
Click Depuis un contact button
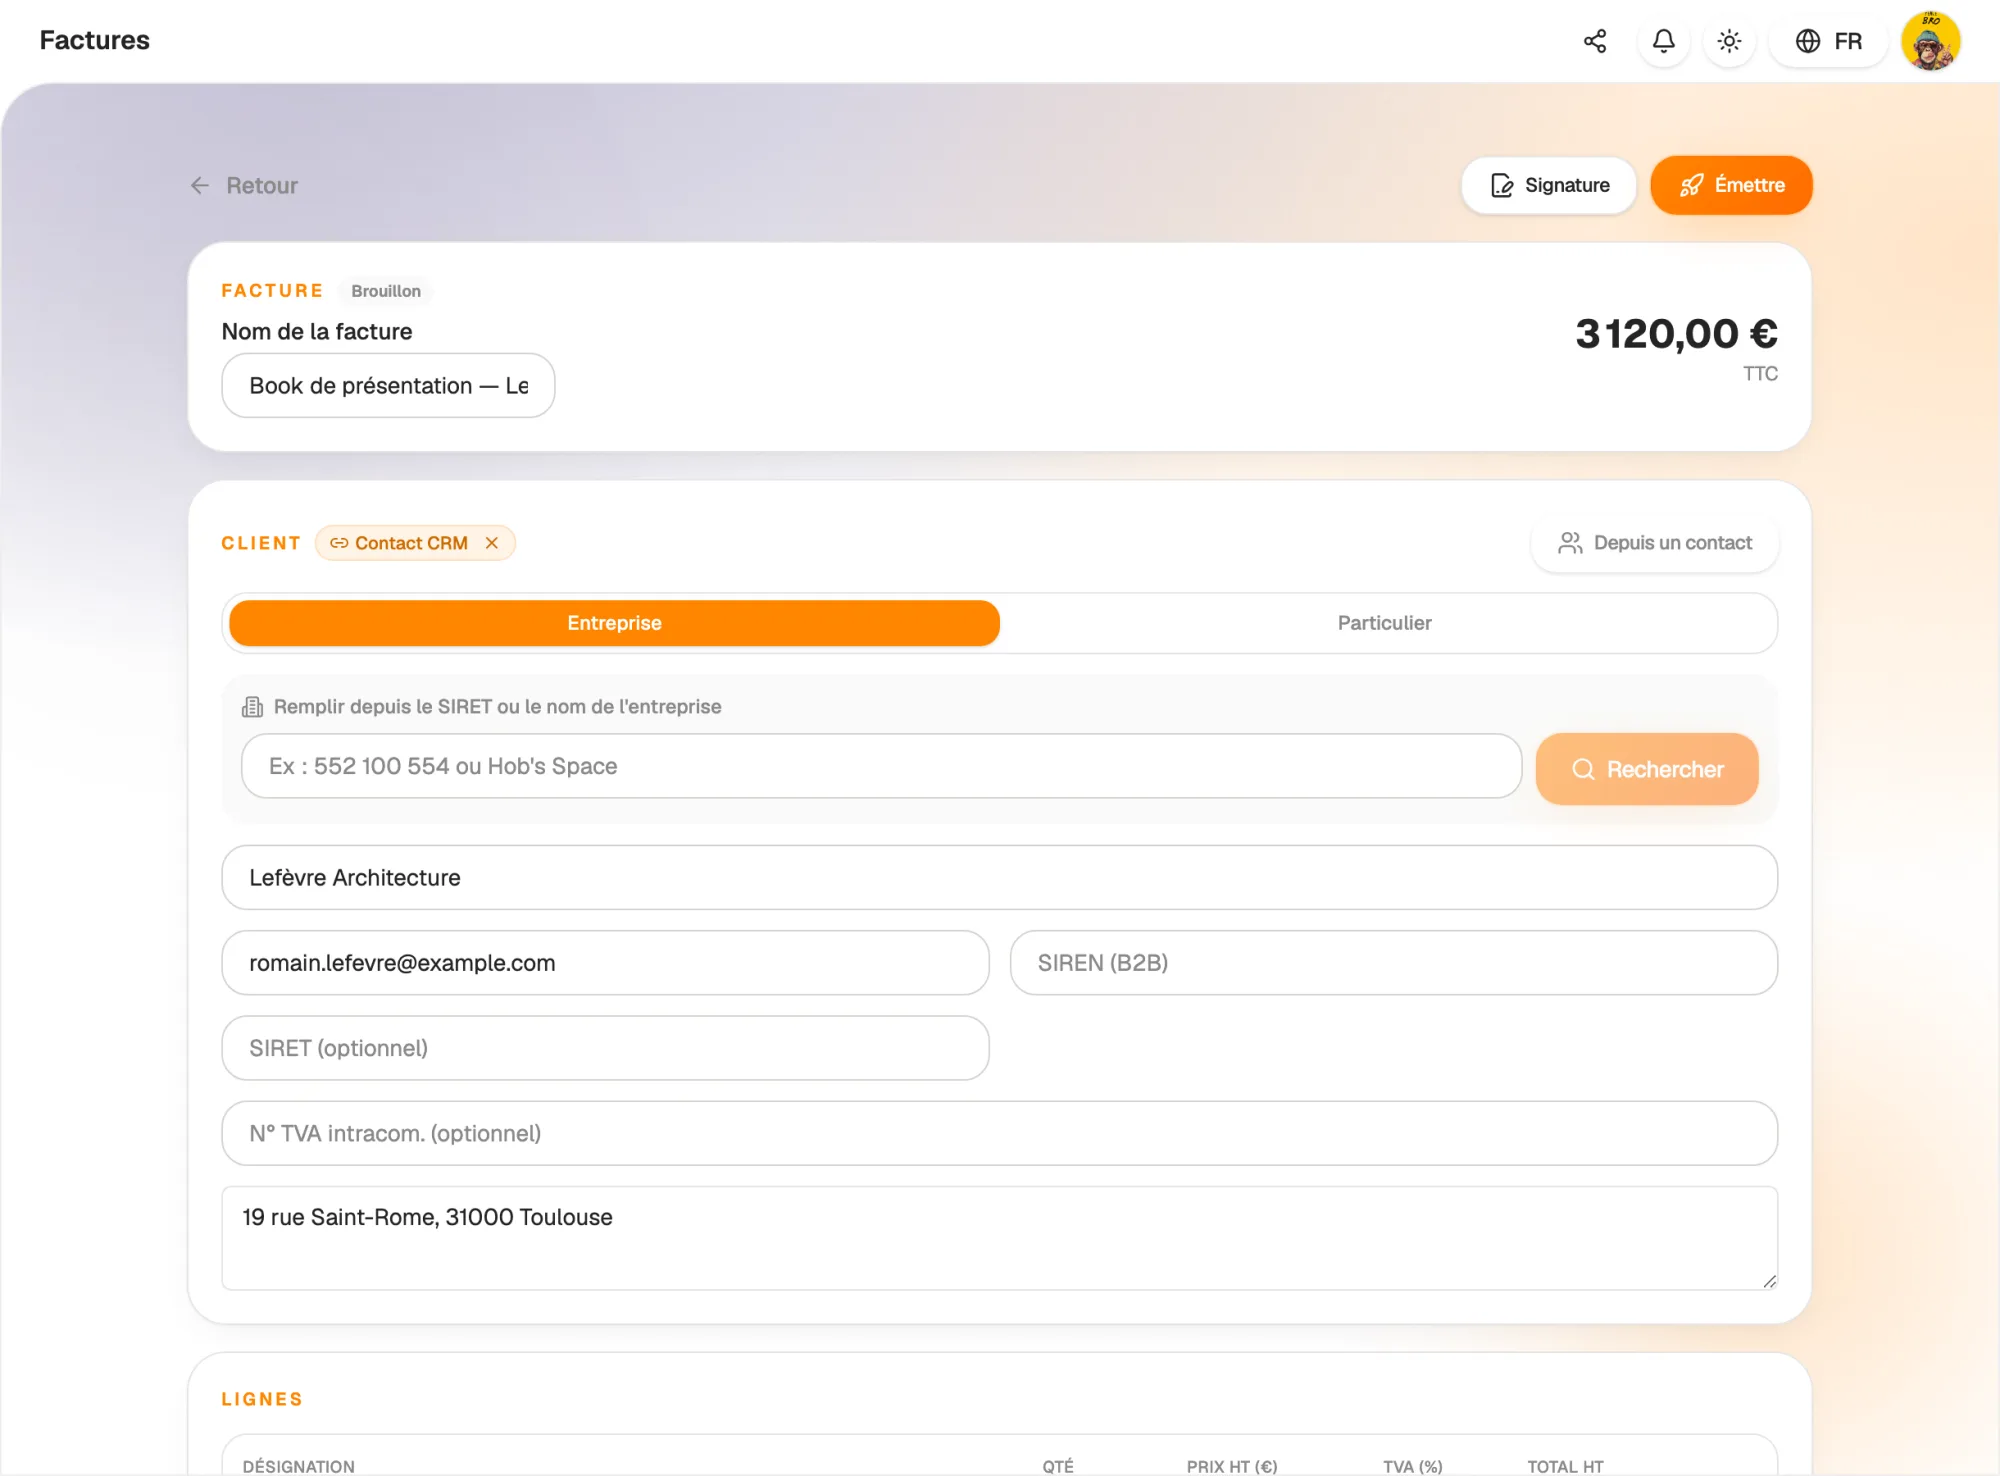click(x=1655, y=543)
